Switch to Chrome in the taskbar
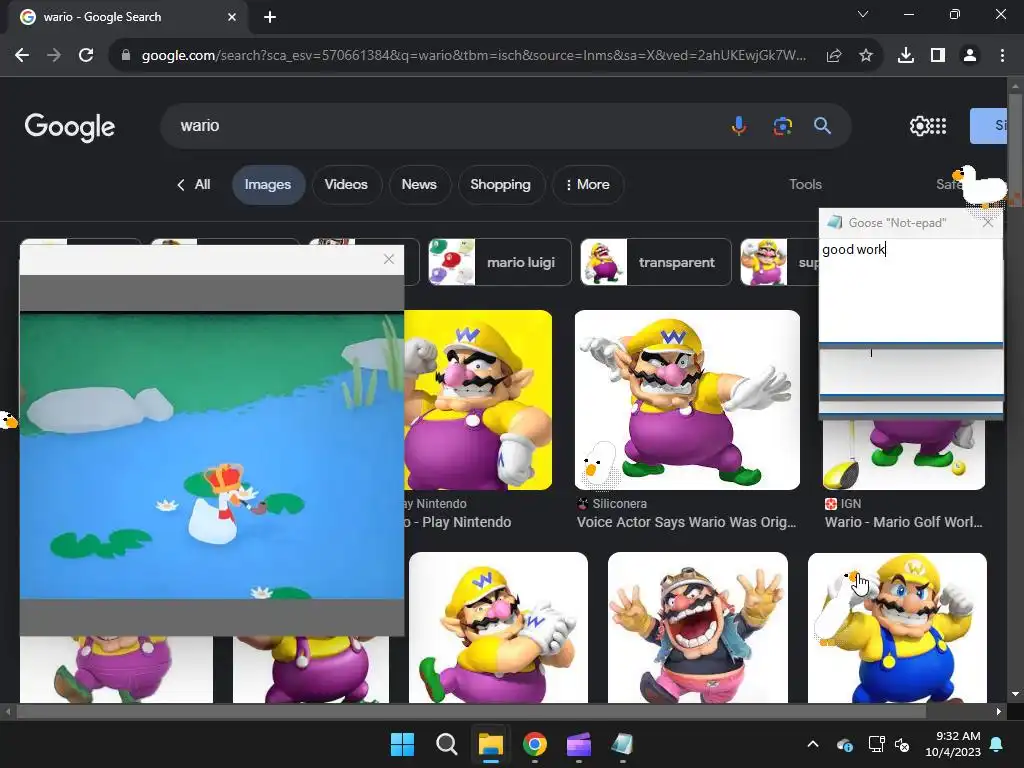Screen dimensions: 1024x768 click(x=535, y=744)
